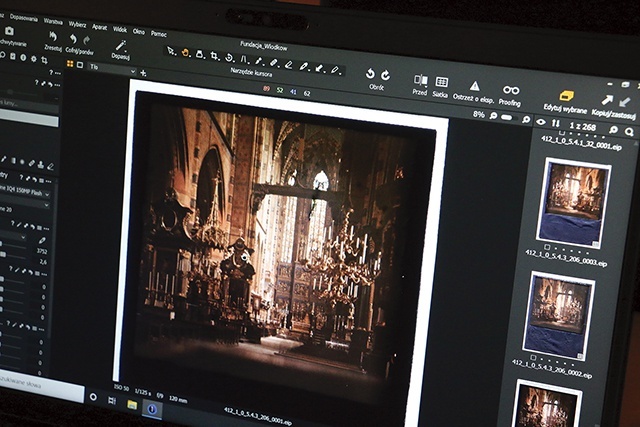Open Cortana circle on taskbar

(x=93, y=397)
